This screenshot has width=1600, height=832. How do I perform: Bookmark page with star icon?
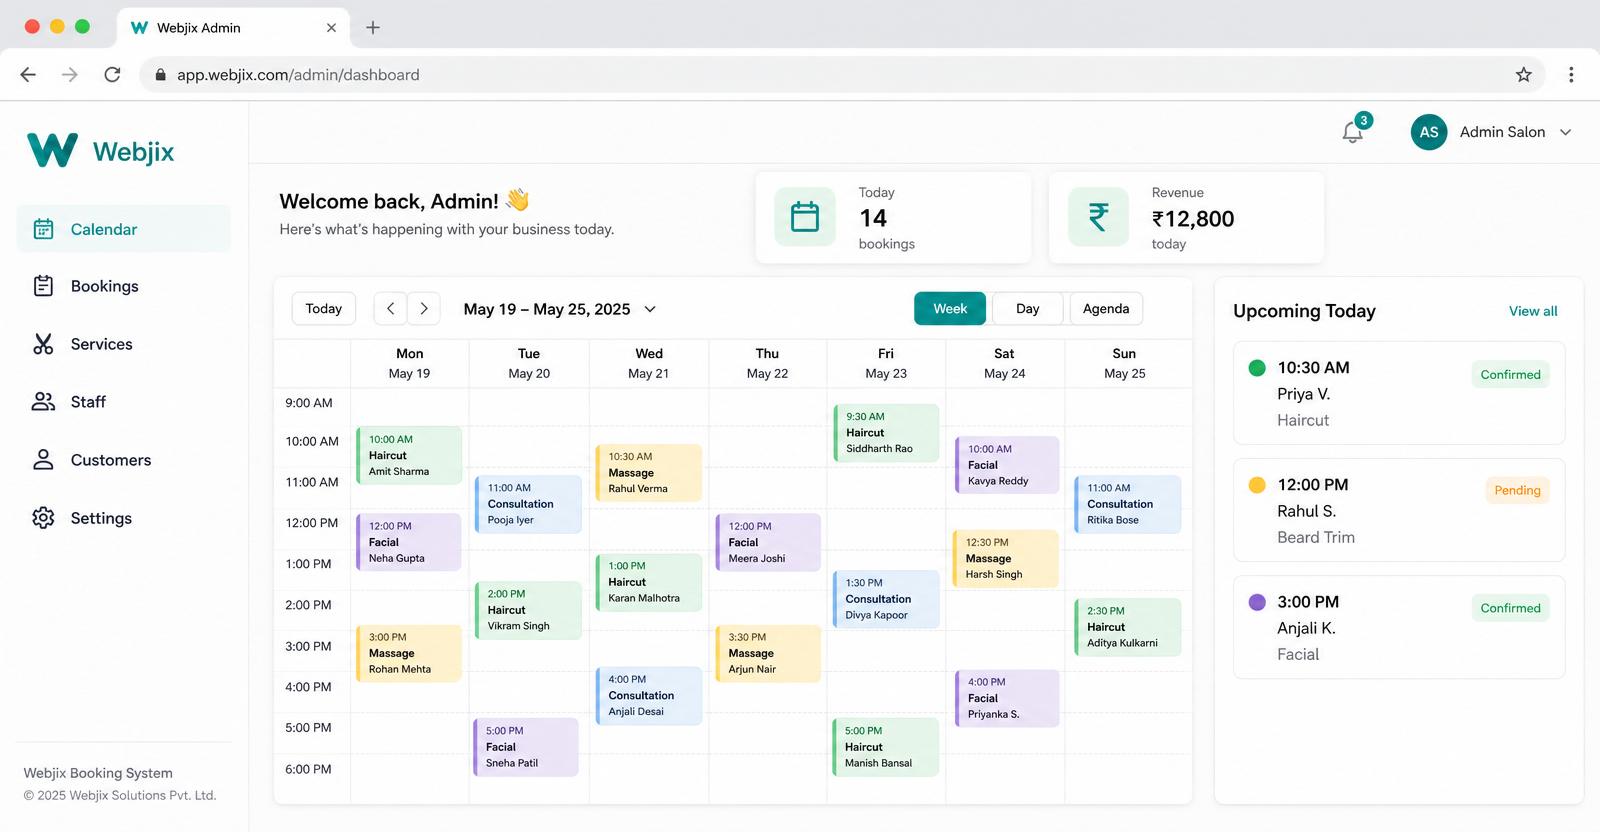1523,75
